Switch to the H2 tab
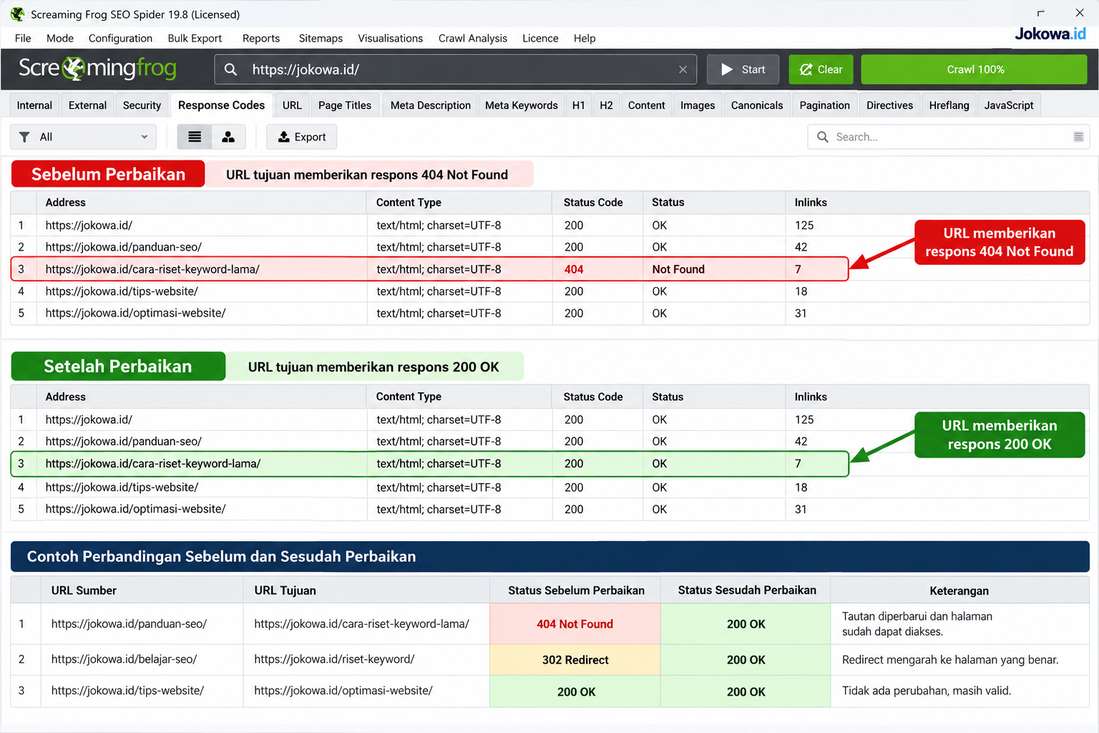 [x=606, y=105]
